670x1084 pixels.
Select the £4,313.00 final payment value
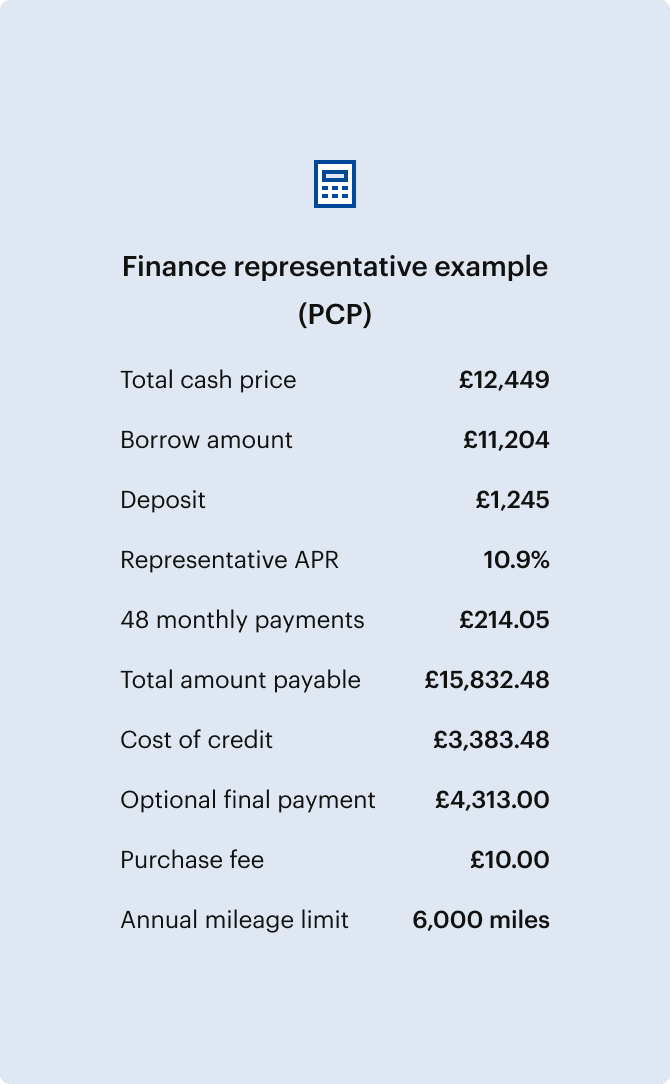coord(492,800)
